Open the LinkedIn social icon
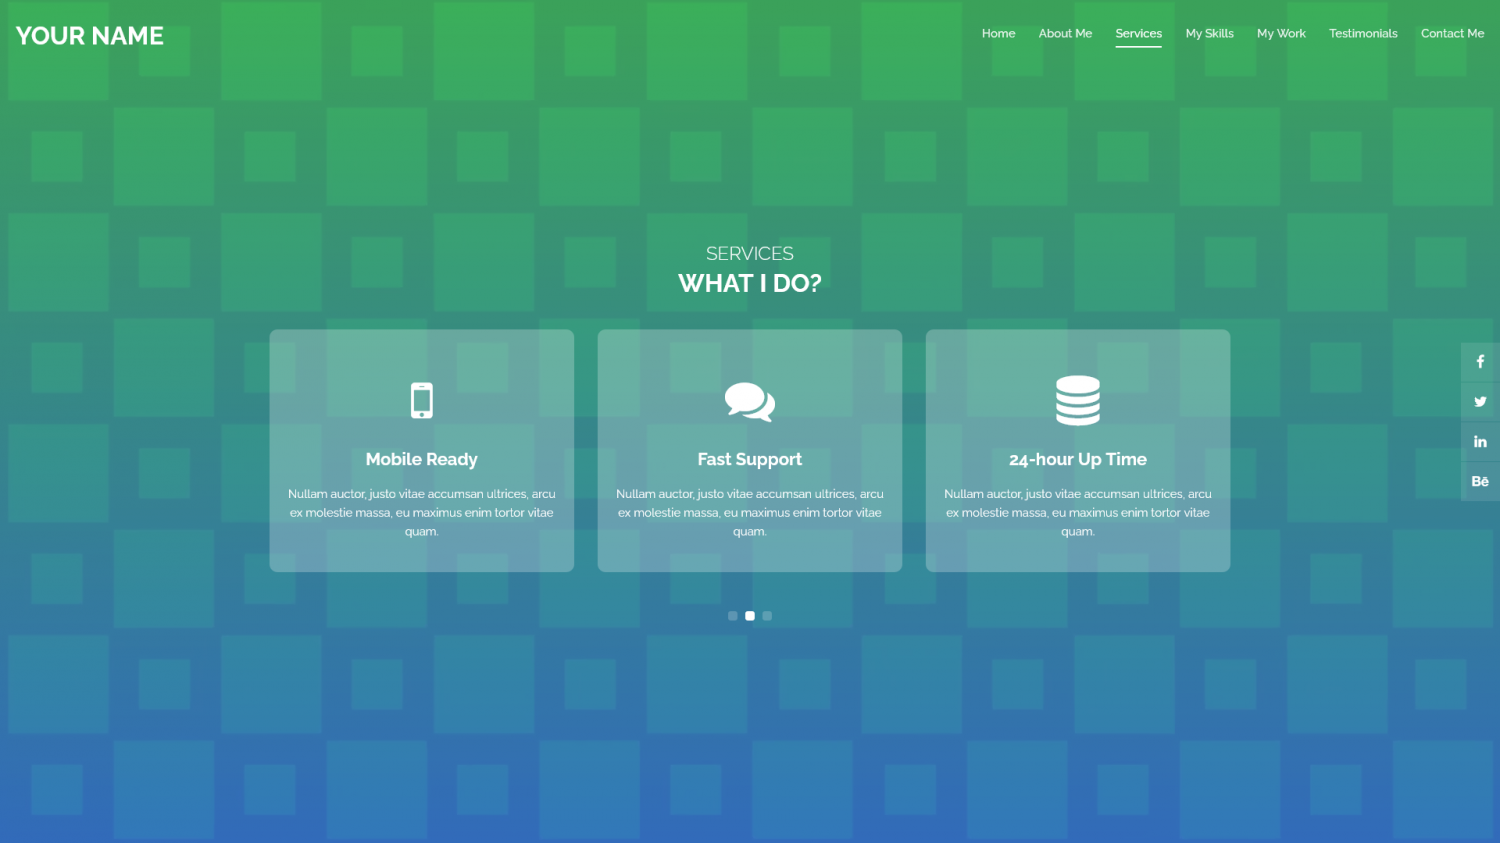This screenshot has width=1500, height=843. tap(1480, 442)
